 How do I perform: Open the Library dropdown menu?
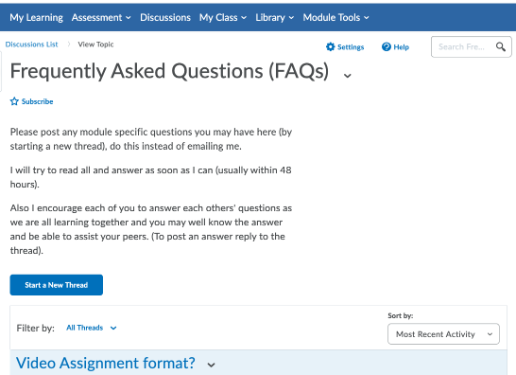274,17
